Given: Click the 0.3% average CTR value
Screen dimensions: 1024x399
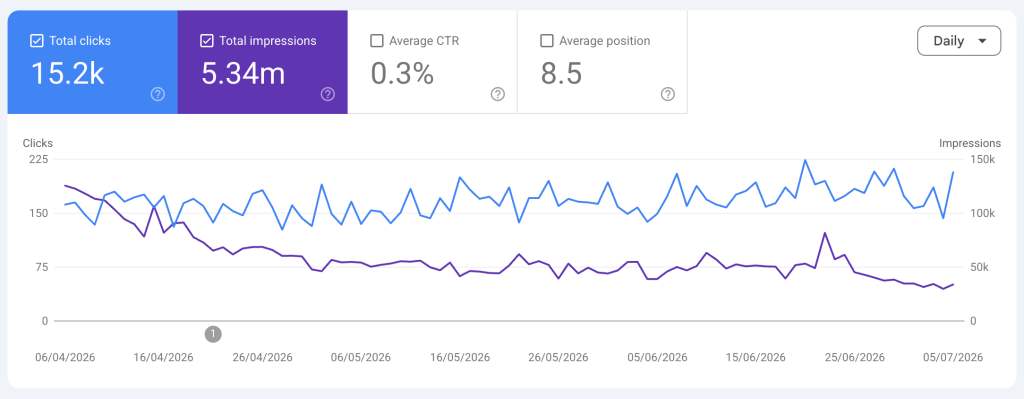Looking at the screenshot, I should (402, 74).
